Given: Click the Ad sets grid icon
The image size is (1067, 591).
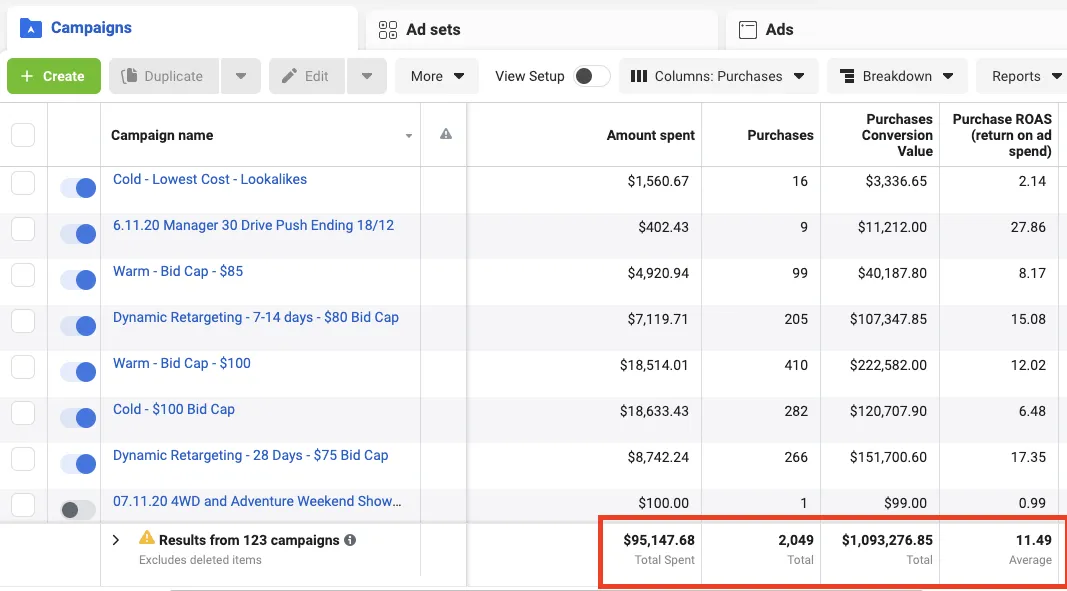Looking at the screenshot, I should click(387, 30).
